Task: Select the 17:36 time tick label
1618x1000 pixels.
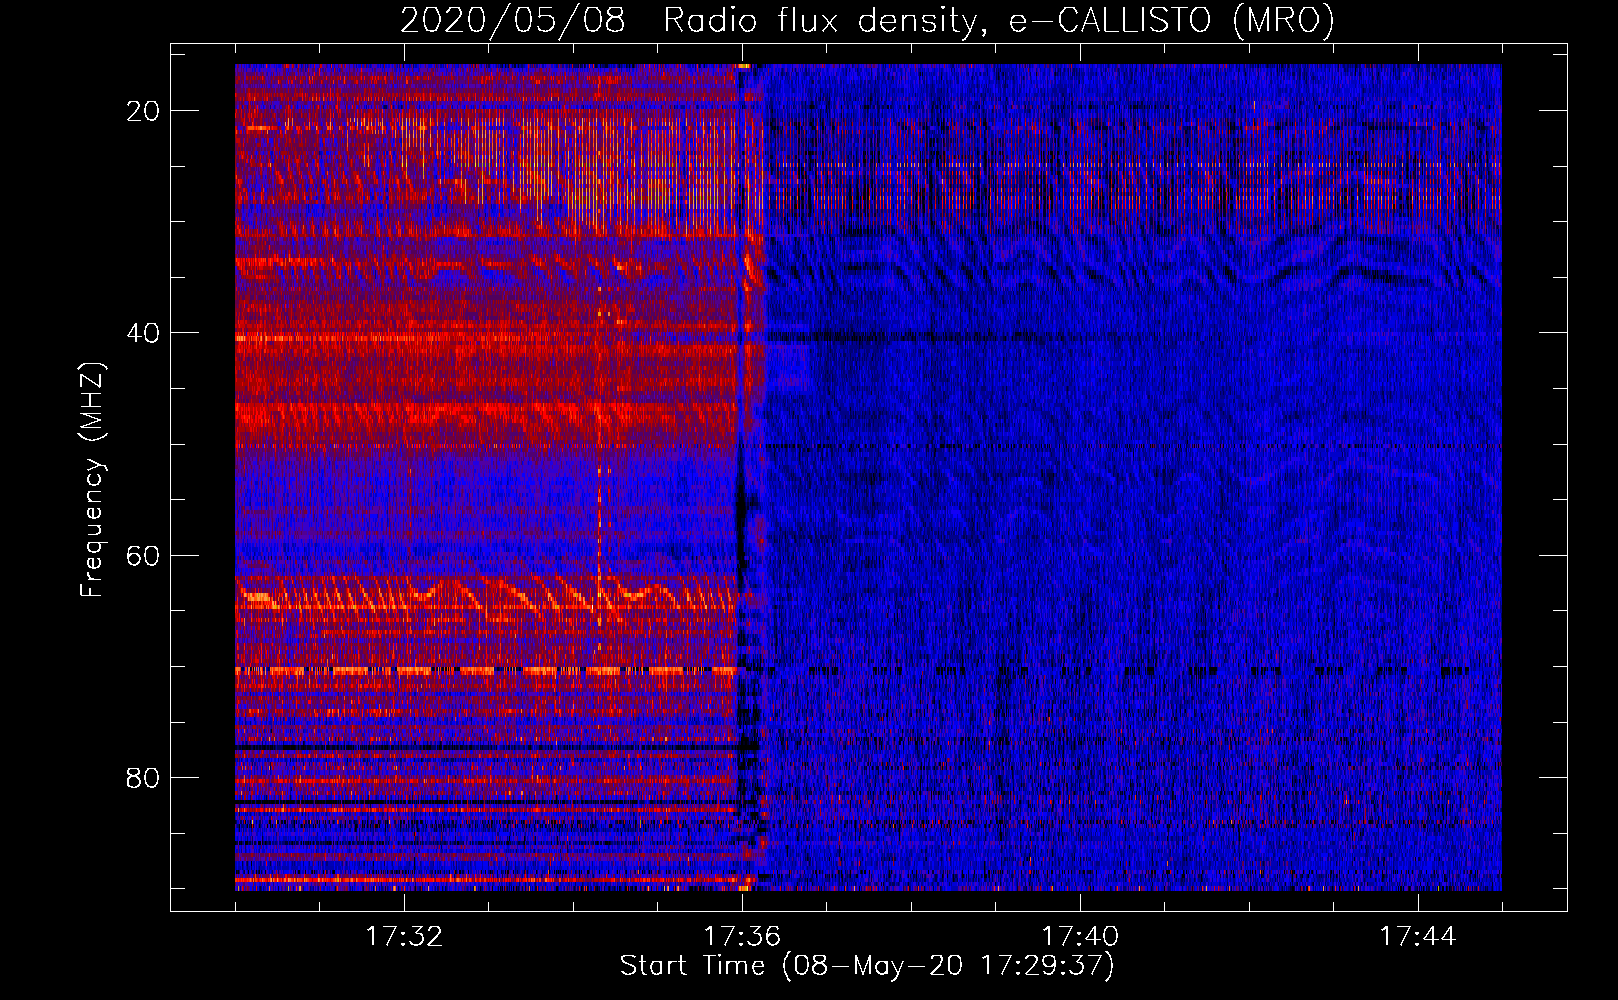Action: (x=742, y=937)
